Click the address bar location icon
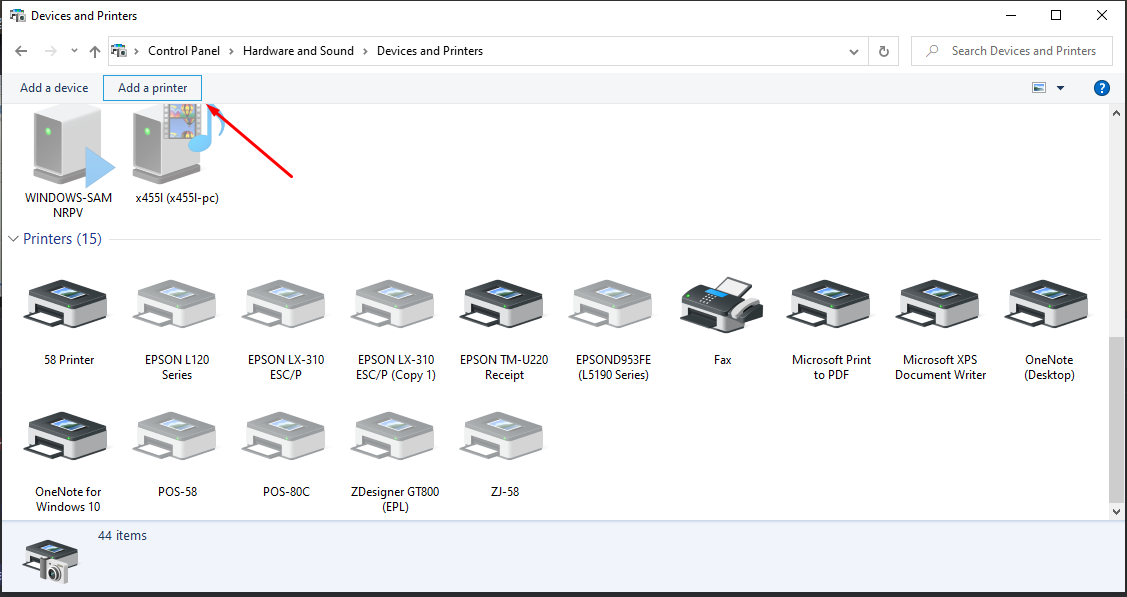1127x597 pixels. pos(119,51)
